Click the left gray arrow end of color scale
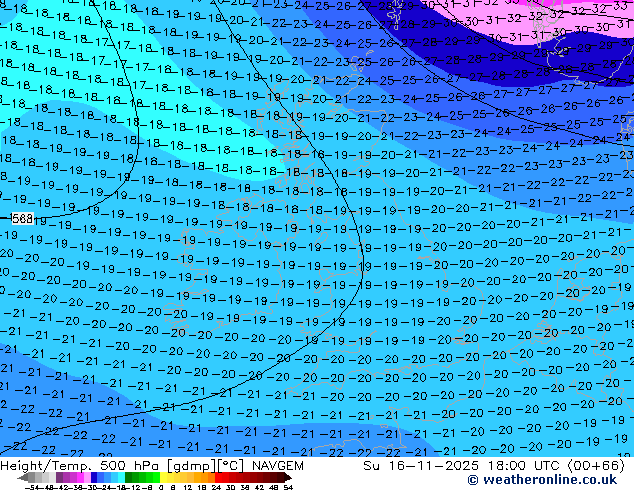 point(22,478)
